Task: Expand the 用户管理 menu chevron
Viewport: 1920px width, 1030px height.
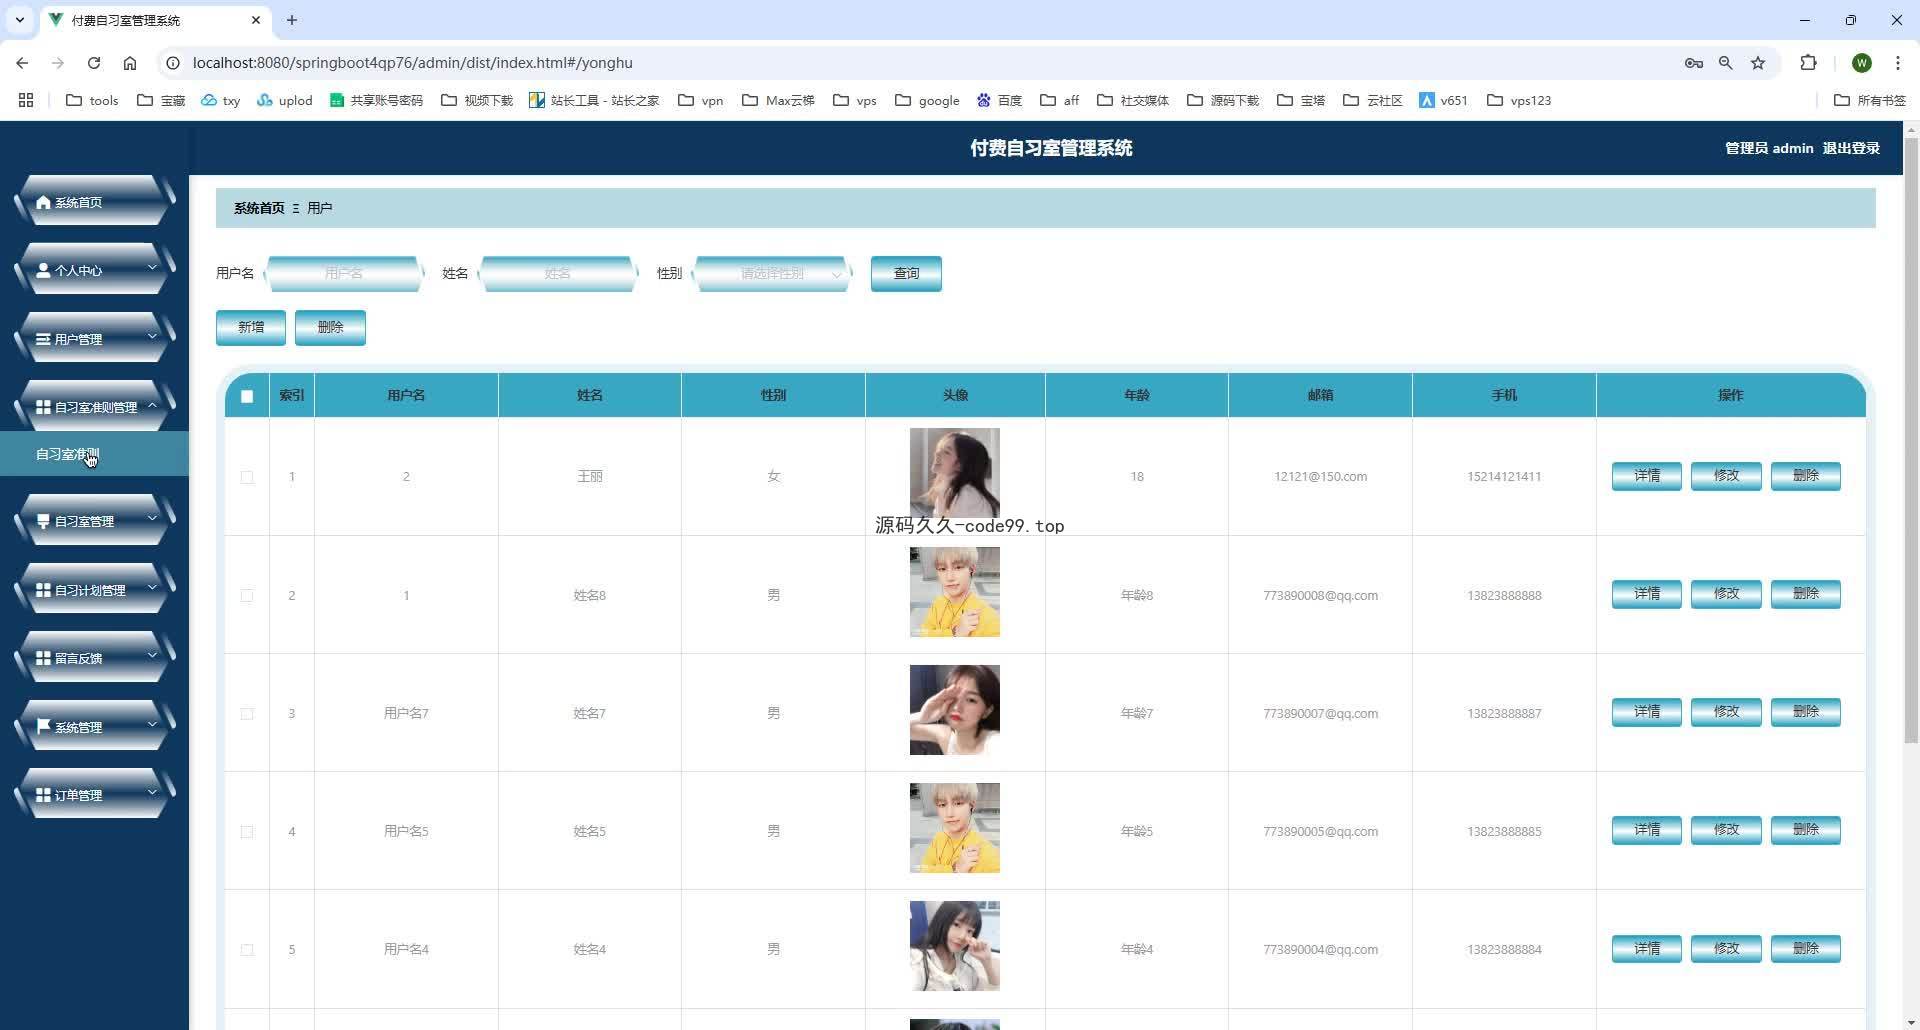Action: (152, 336)
